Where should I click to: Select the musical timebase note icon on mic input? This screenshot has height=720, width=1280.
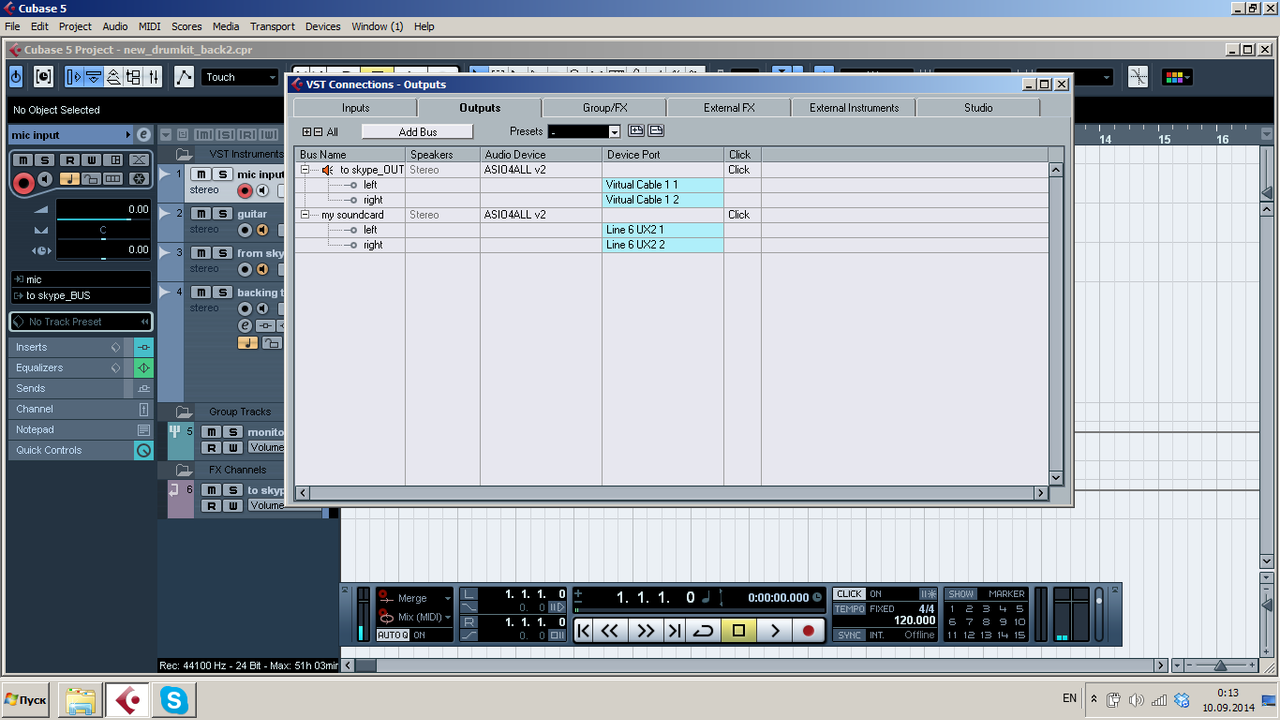point(70,179)
